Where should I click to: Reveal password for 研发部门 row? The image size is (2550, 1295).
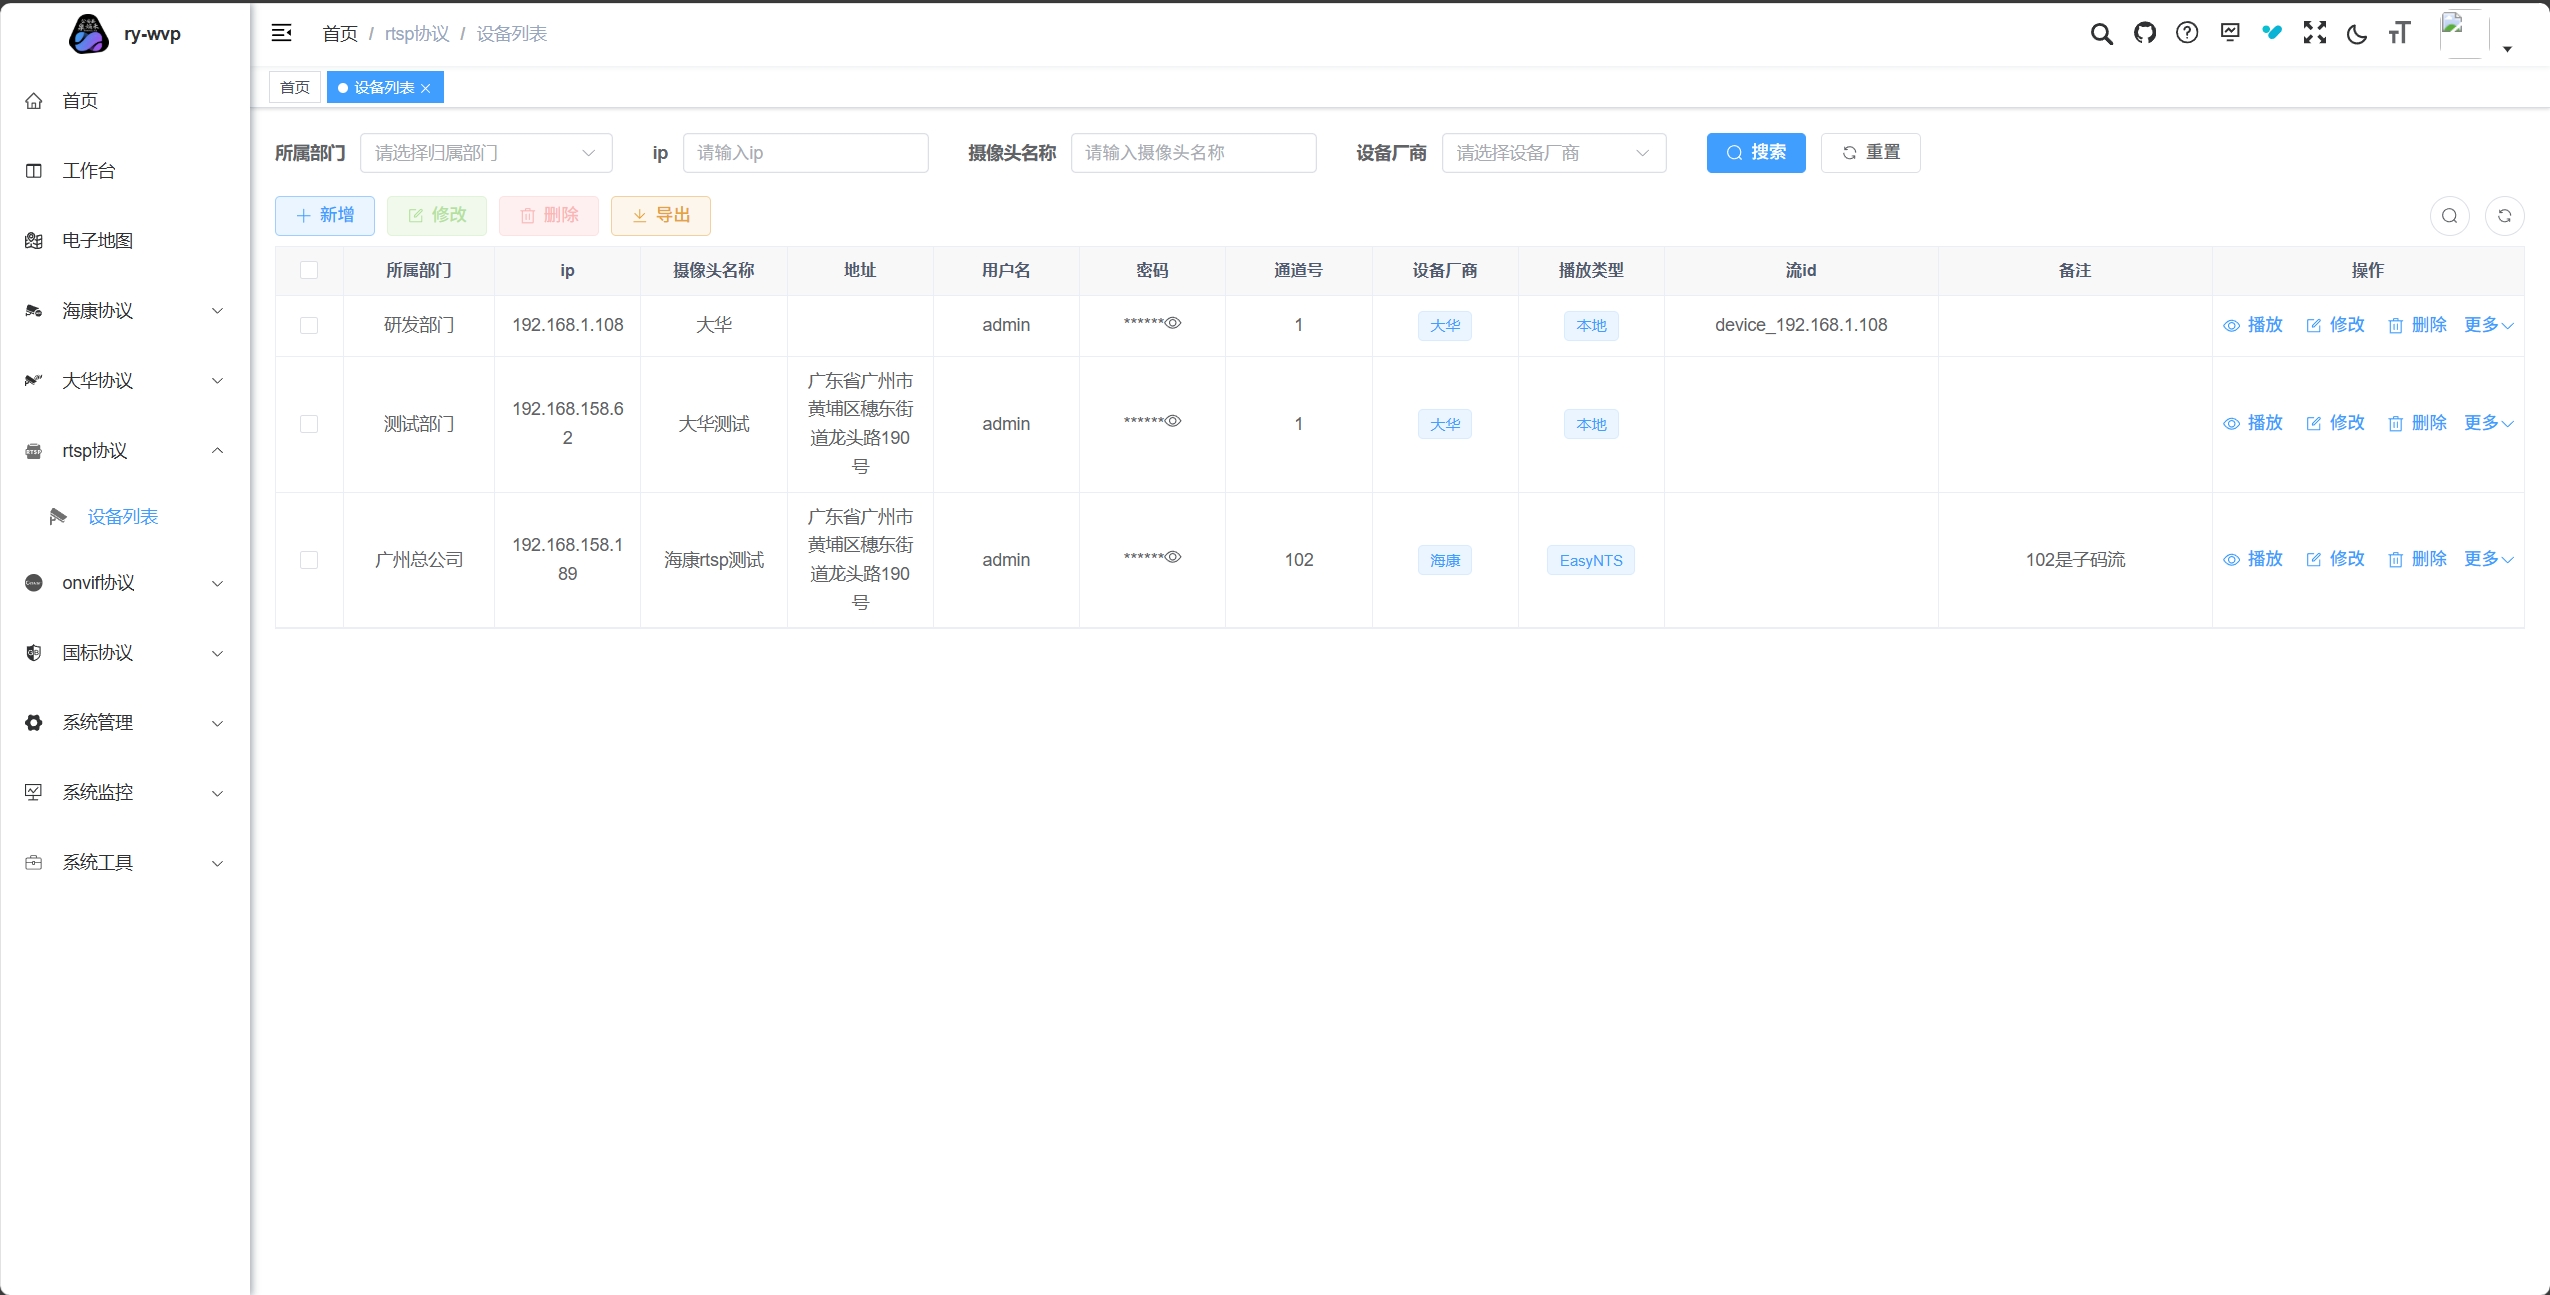pyautogui.click(x=1174, y=323)
